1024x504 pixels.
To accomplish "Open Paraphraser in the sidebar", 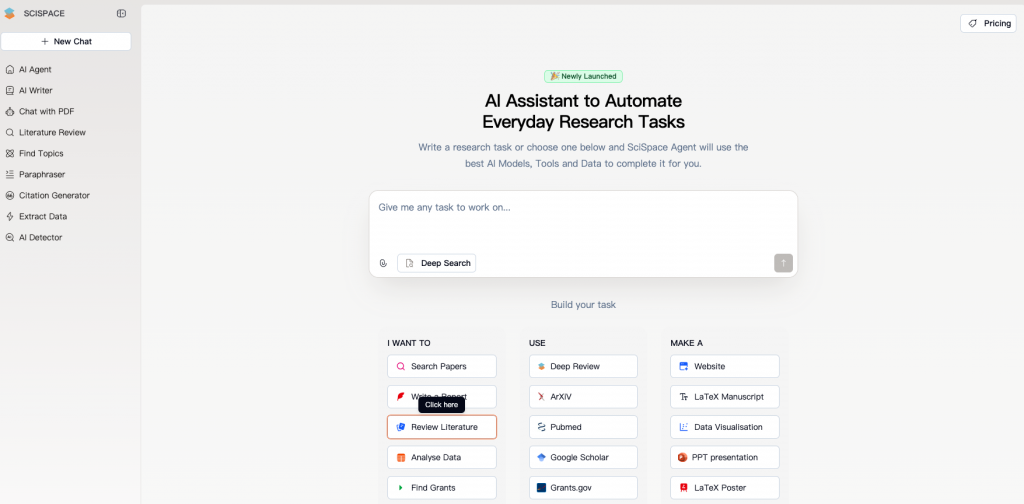I will 42,174.
